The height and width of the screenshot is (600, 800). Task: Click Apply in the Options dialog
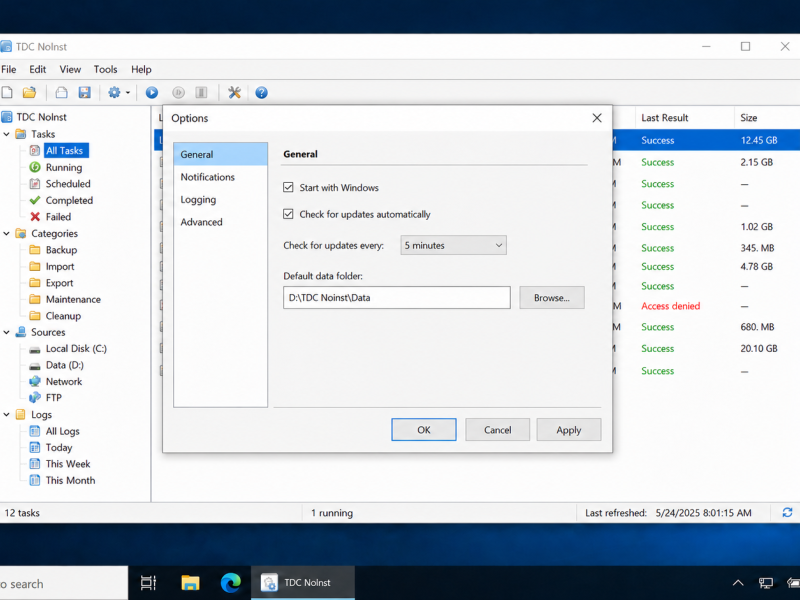coord(569,430)
